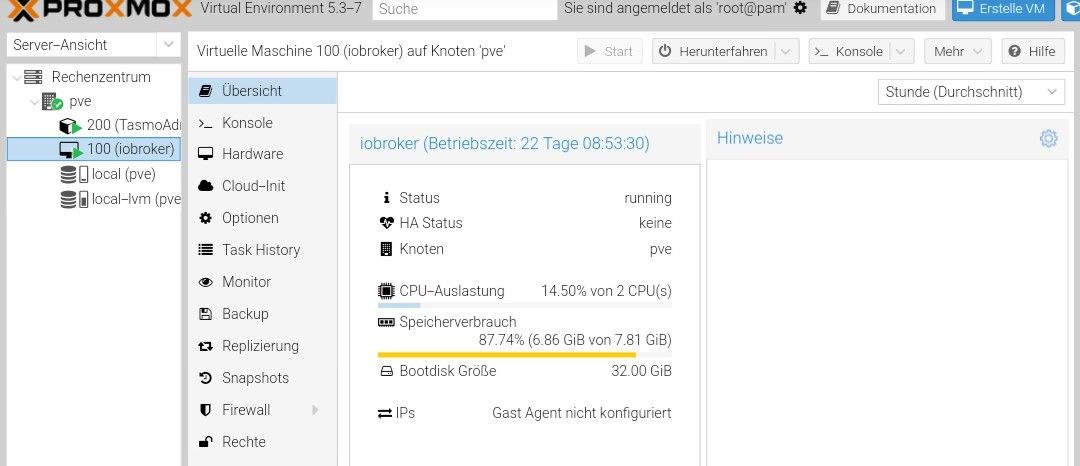Collapse the Rechenzentrum tree node
The image size is (1080, 466).
coord(16,77)
